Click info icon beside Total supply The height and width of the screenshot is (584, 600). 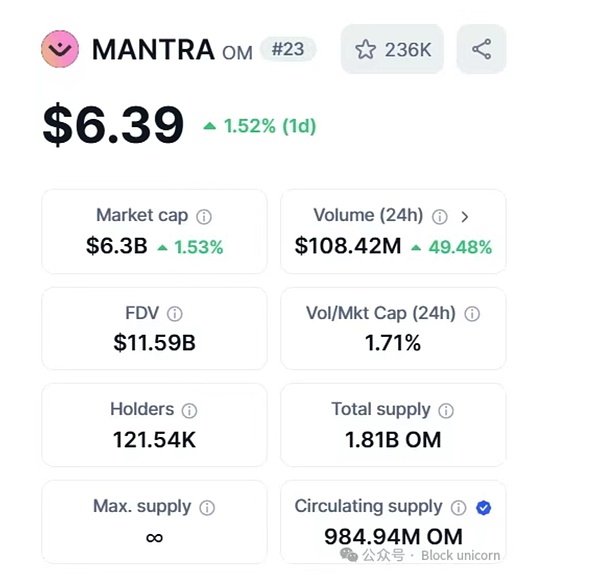(446, 410)
